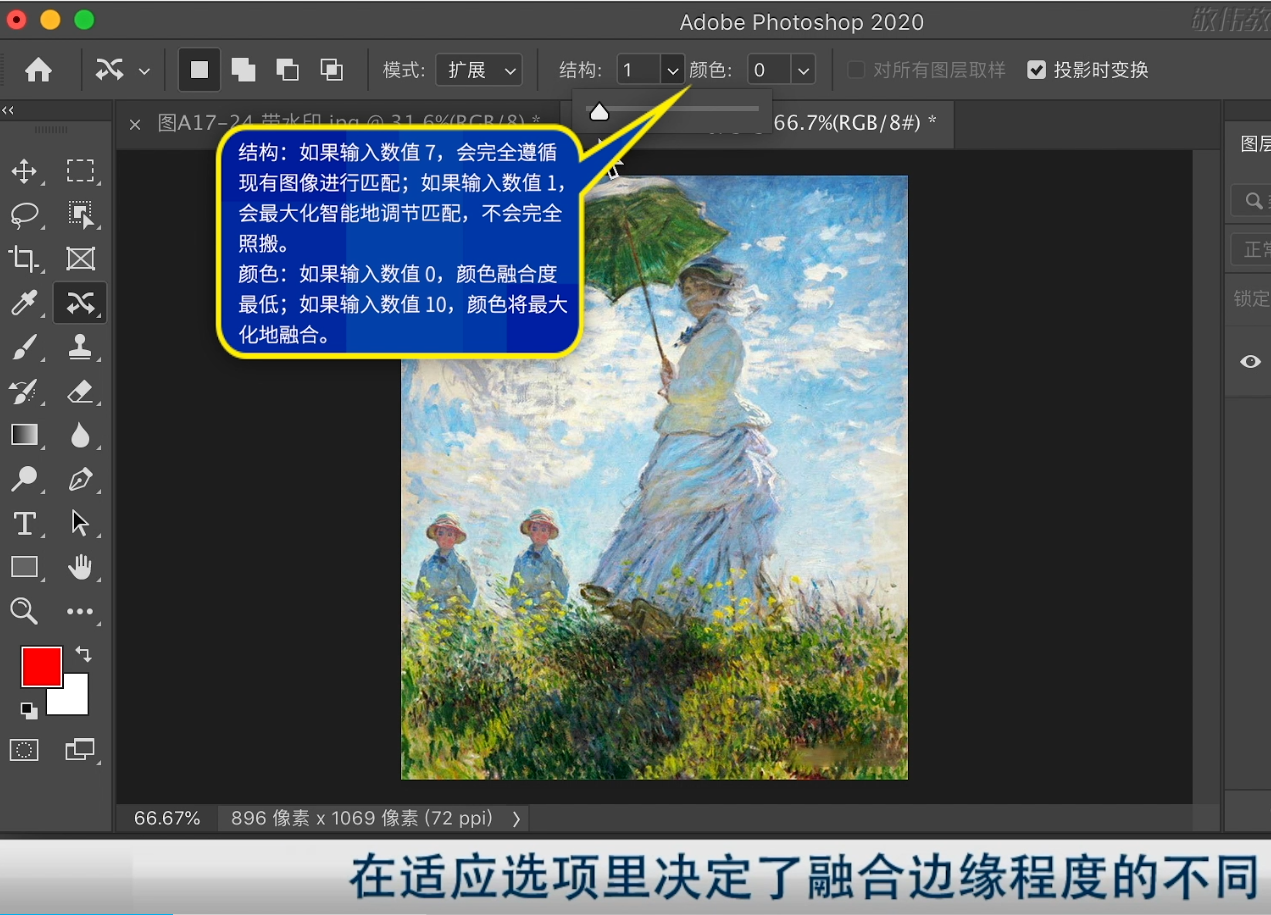This screenshot has height=915, width=1271.
Task: Click the layer search magnifier field
Action: (x=1252, y=201)
